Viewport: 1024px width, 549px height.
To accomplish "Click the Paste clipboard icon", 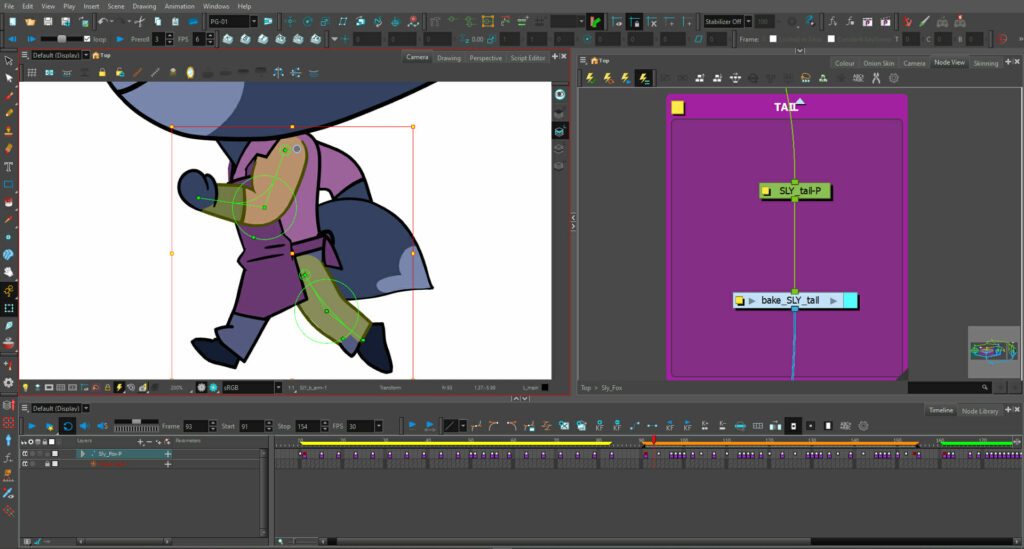I will (x=175, y=22).
